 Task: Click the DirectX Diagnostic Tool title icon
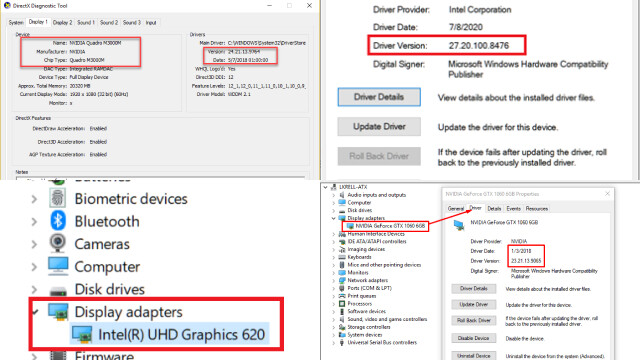pyautogui.click(x=7, y=5)
